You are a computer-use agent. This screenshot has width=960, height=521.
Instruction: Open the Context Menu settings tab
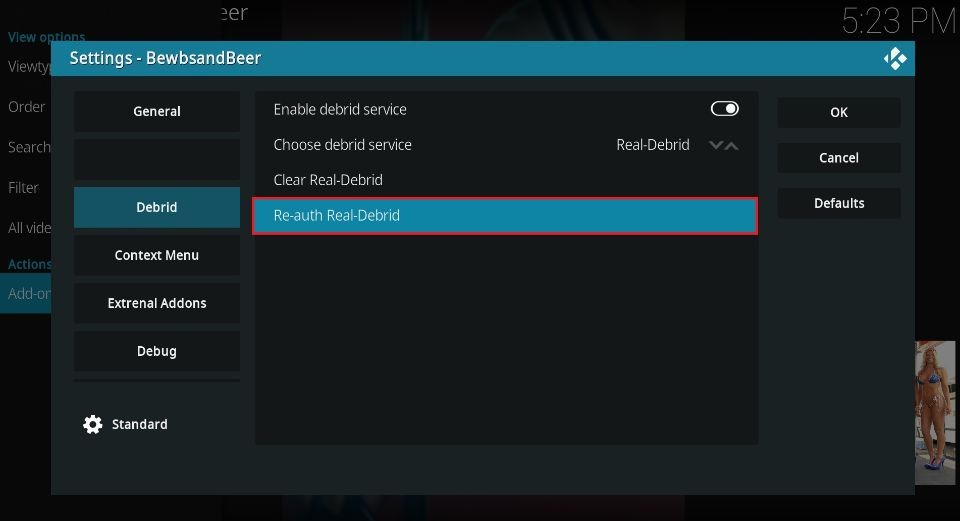[x=157, y=255]
